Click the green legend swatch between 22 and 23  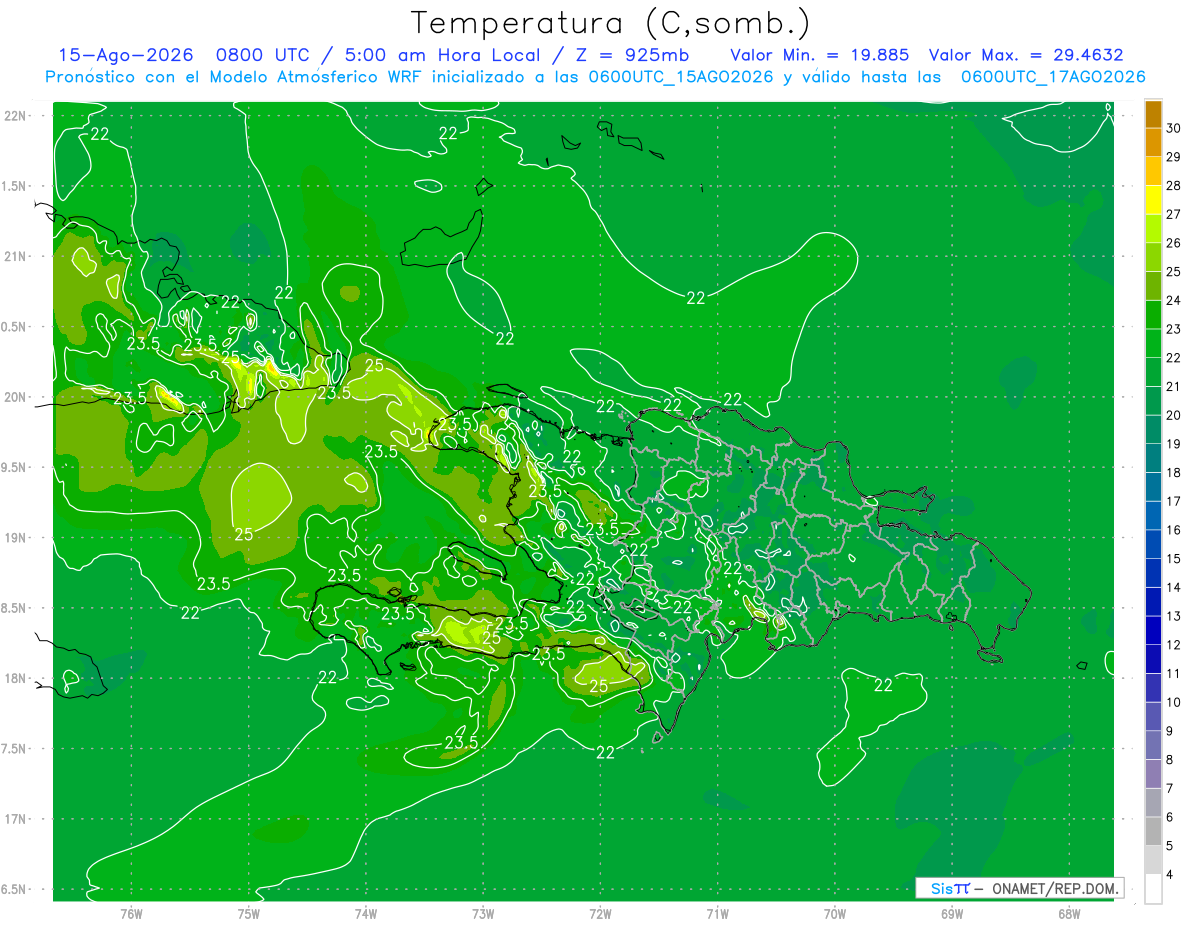tap(1153, 343)
